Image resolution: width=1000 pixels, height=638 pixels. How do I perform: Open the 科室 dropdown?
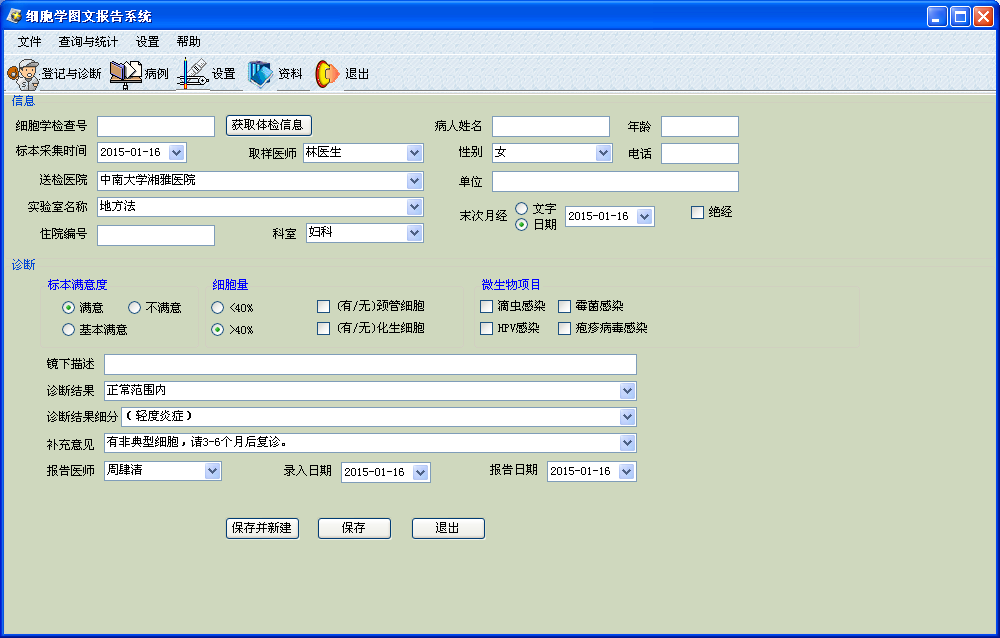tap(415, 233)
